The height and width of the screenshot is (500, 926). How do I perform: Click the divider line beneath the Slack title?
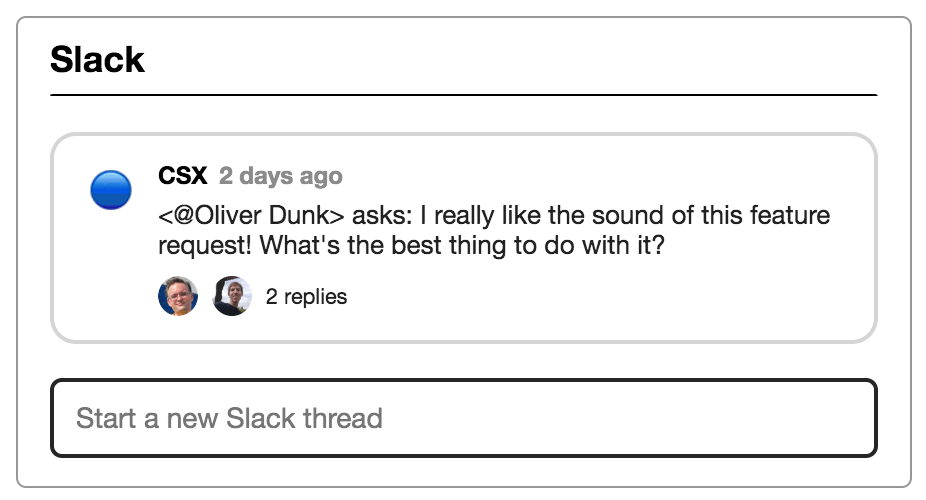point(464,94)
